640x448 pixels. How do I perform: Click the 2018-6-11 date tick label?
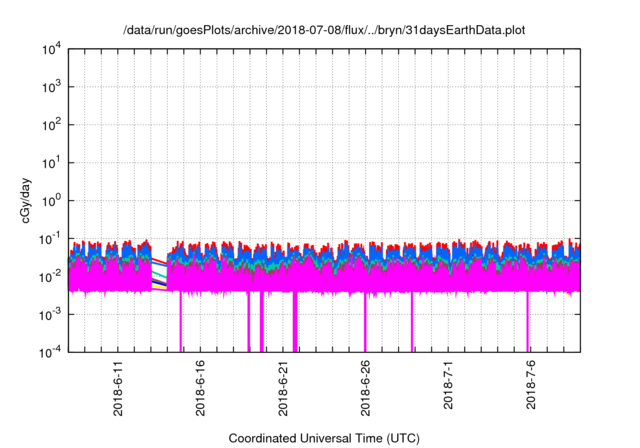pos(118,388)
